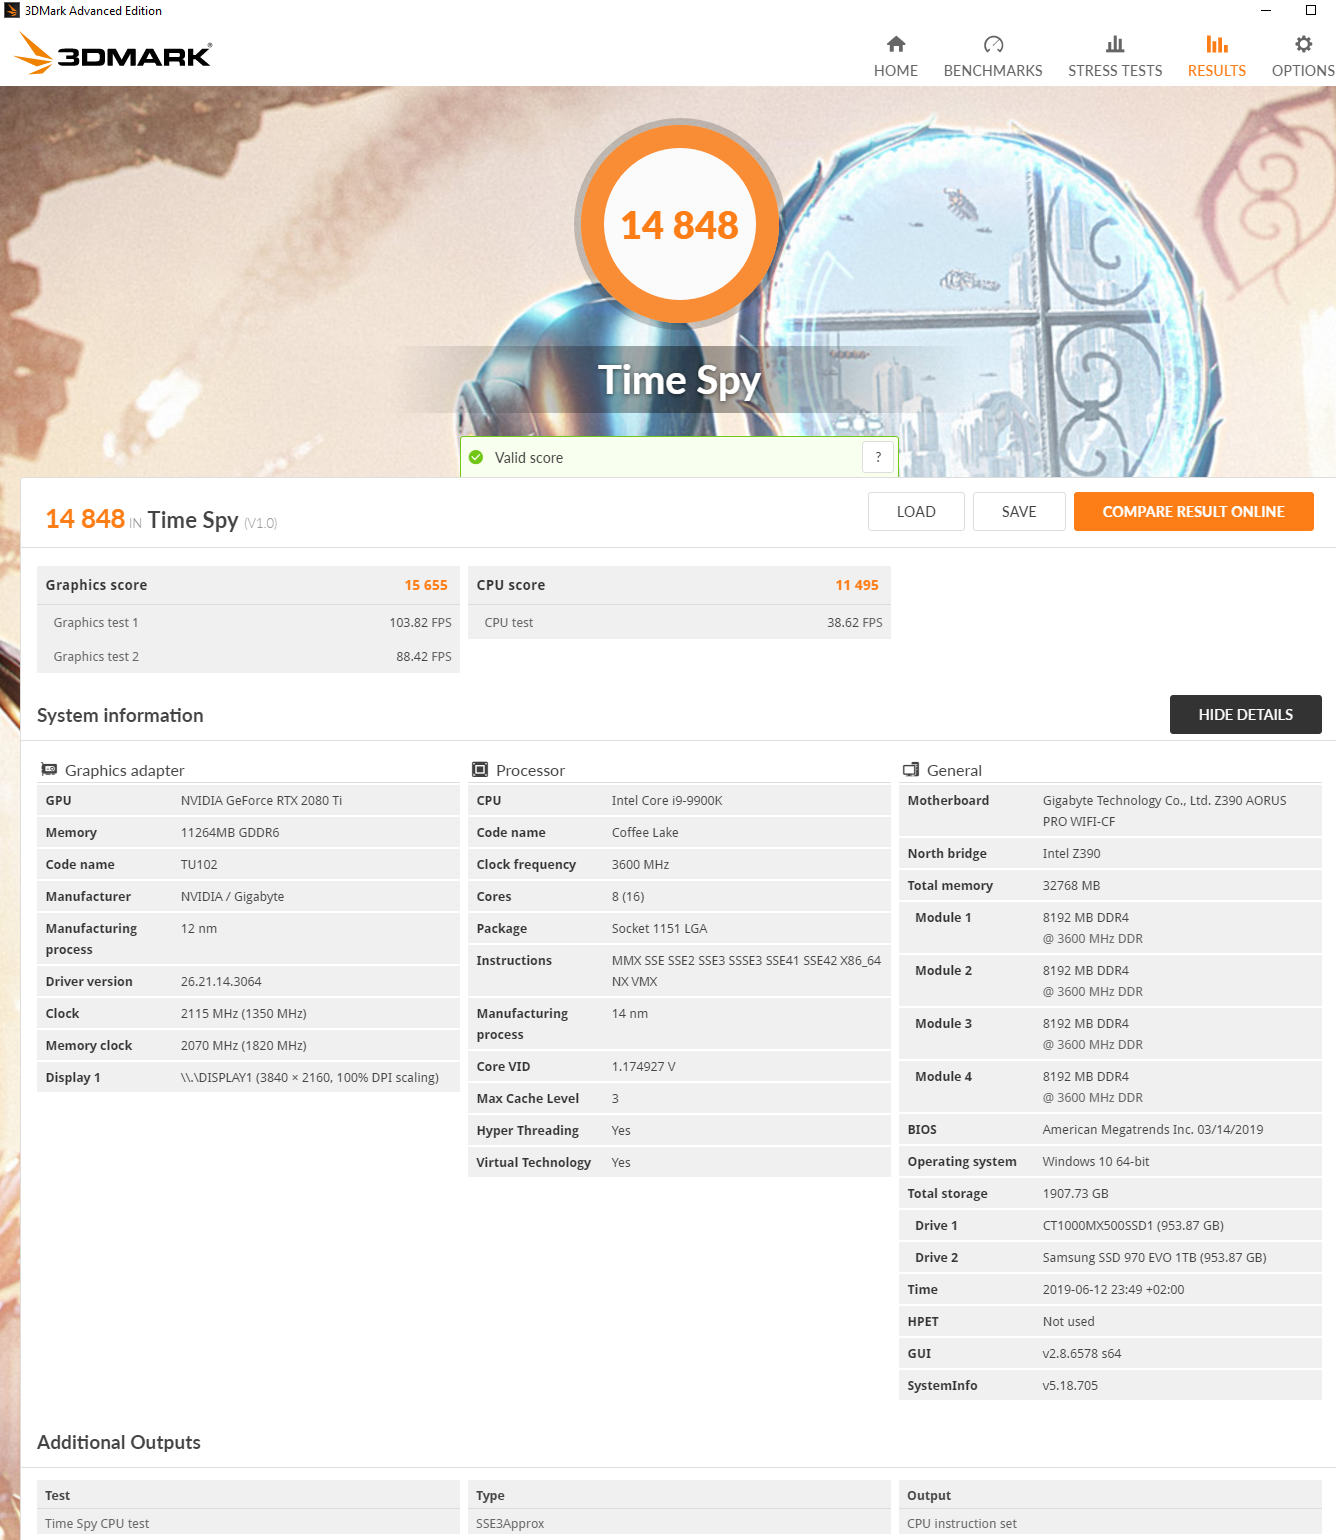Viewport: 1336px width, 1540px height.
Task: Click the Display 1 resolution value
Action: click(310, 1077)
